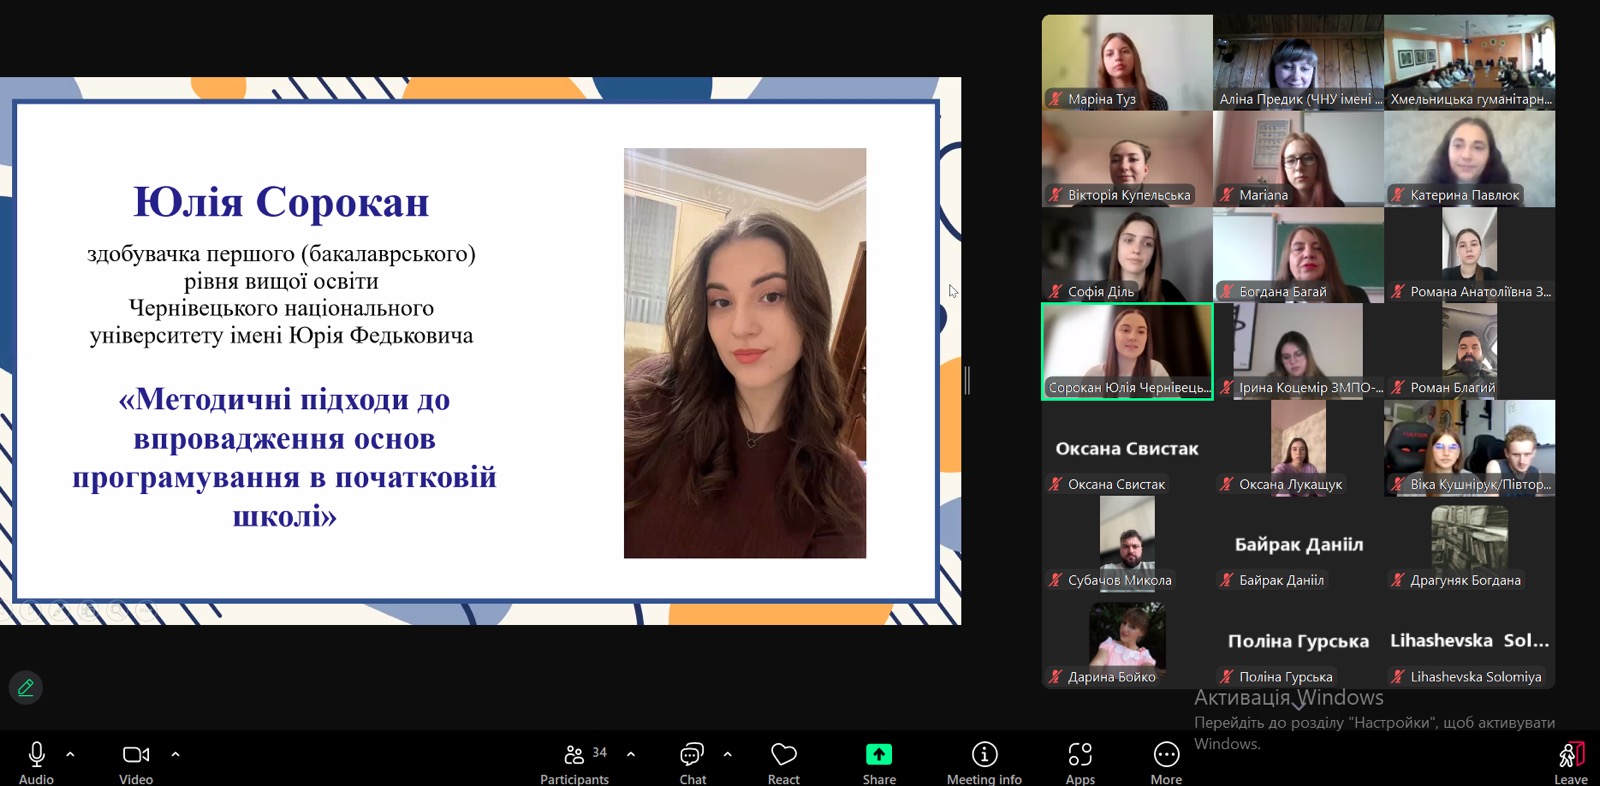The image size is (1600, 786).
Task: Click muted mic icon of Оксана Лукащук
Action: tap(1226, 484)
